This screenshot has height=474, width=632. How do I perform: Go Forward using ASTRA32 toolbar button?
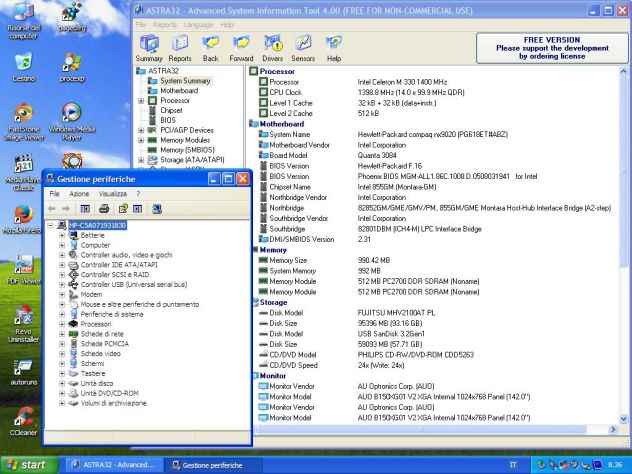241,48
